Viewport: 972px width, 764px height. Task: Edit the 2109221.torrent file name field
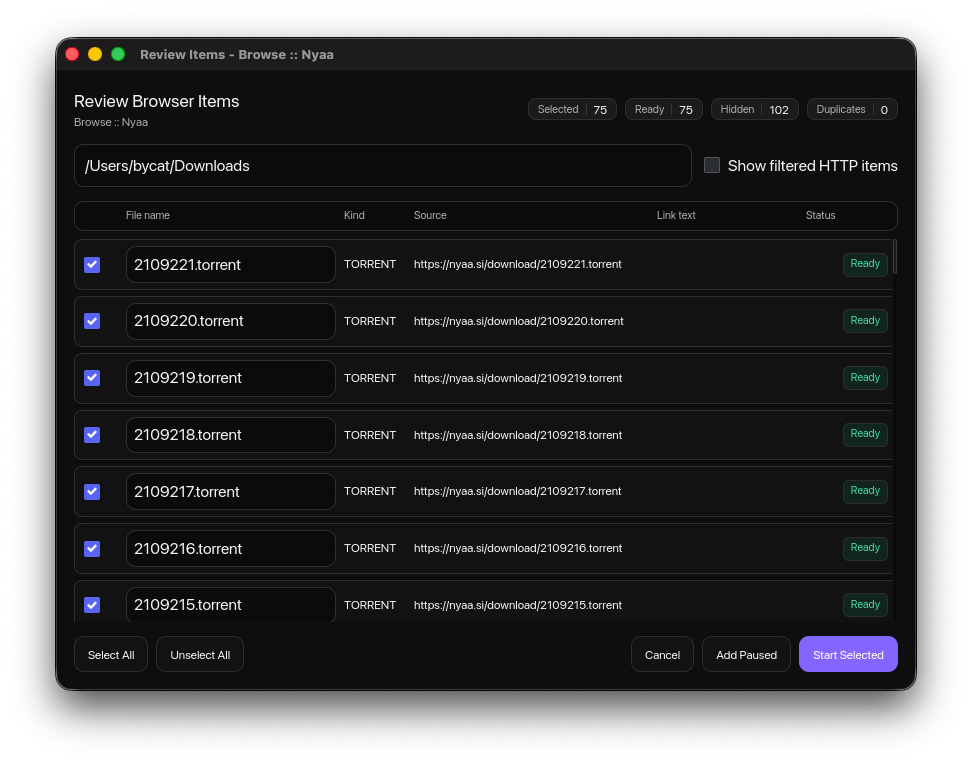tap(231, 265)
